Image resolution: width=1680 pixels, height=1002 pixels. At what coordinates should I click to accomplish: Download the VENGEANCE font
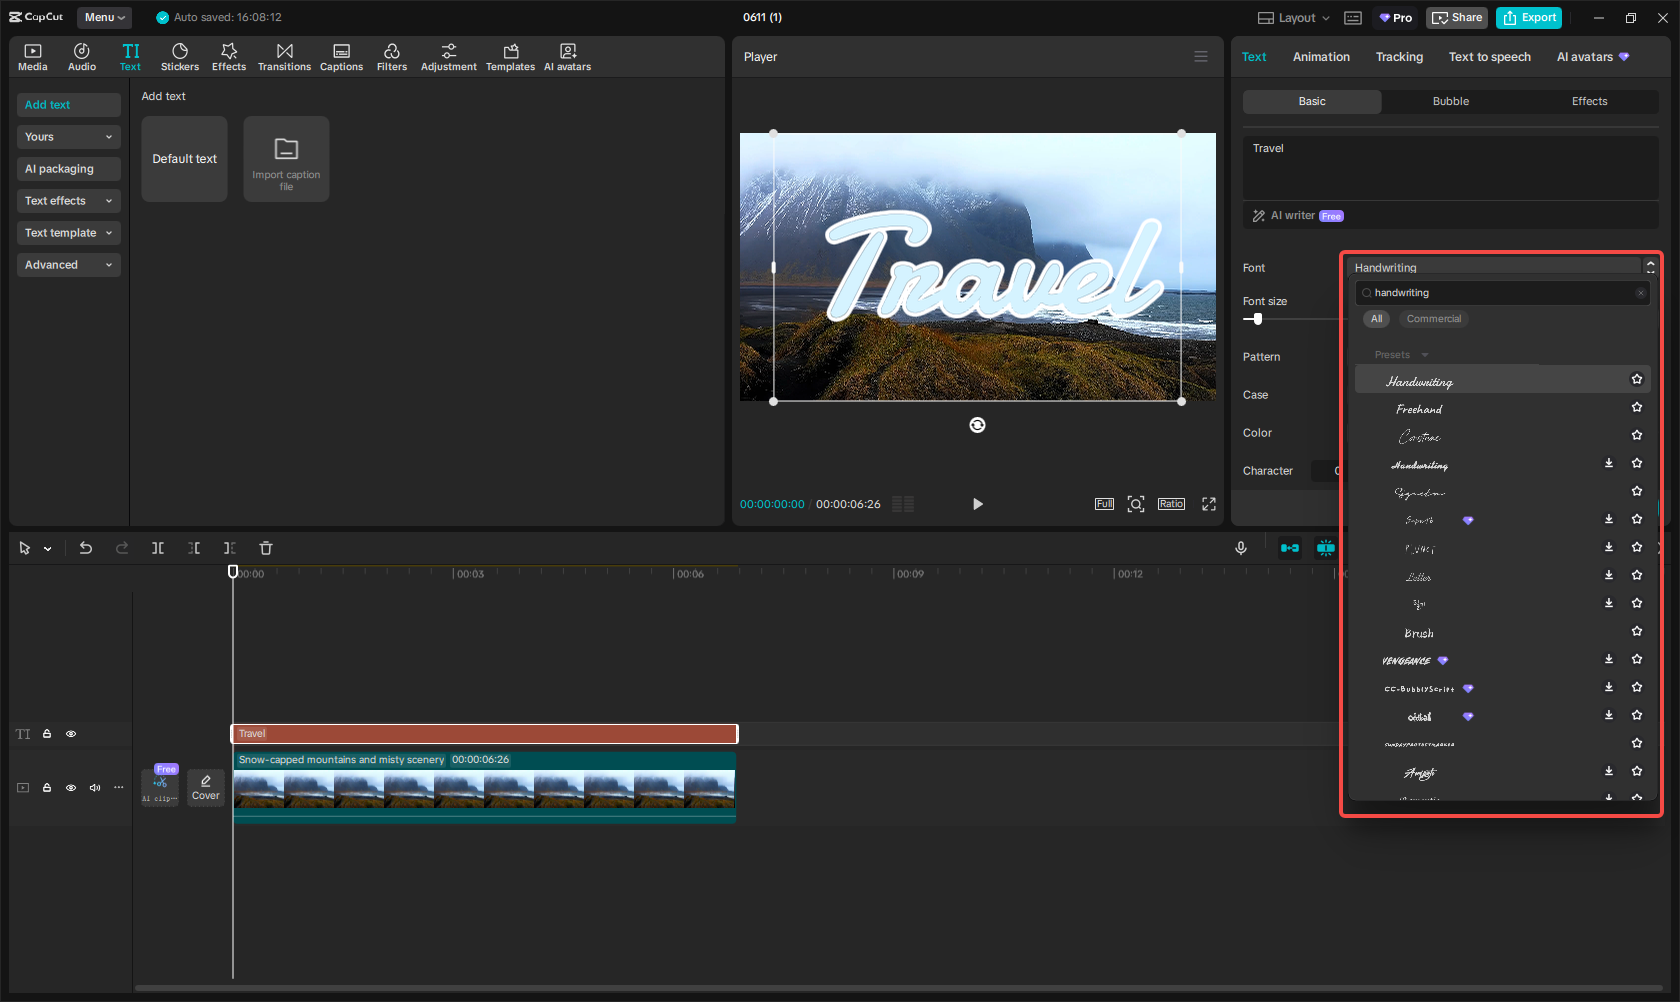click(1608, 659)
